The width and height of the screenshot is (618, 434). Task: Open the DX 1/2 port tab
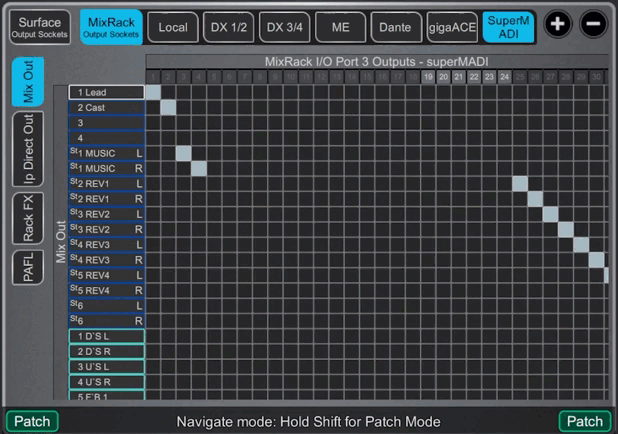[229, 27]
